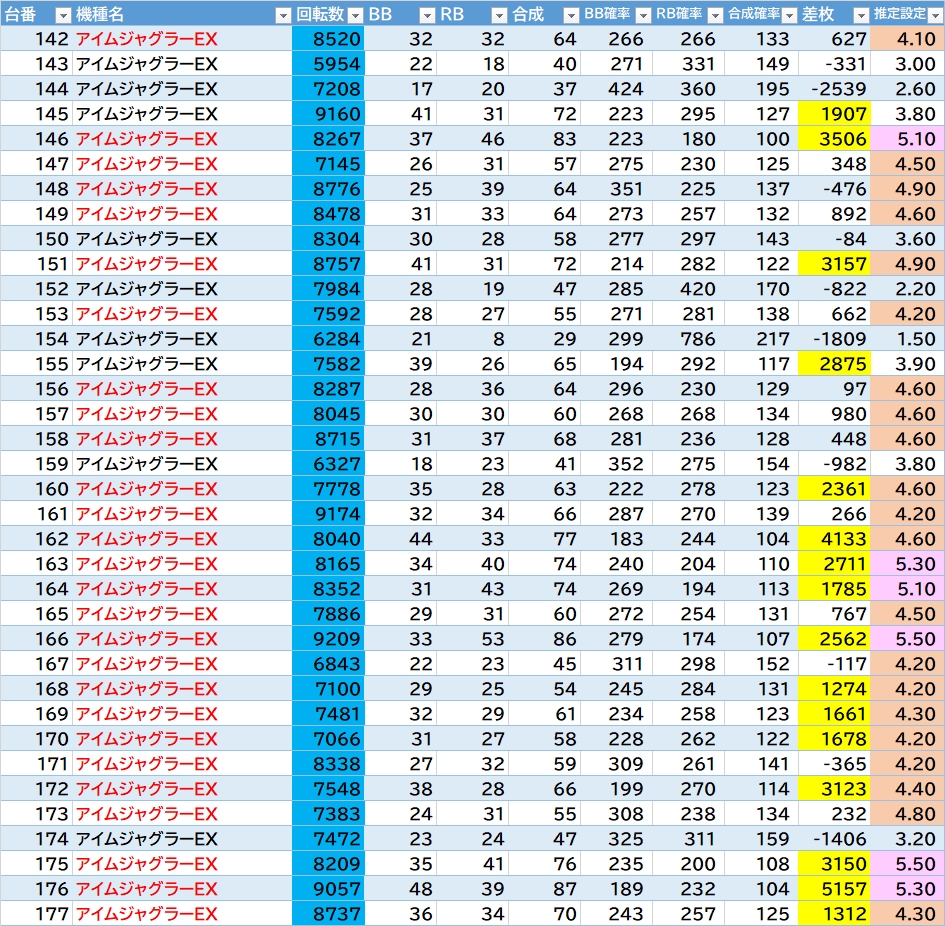This screenshot has width=945, height=926.
Task: Select rotation count cell 9209
Action: [328, 638]
